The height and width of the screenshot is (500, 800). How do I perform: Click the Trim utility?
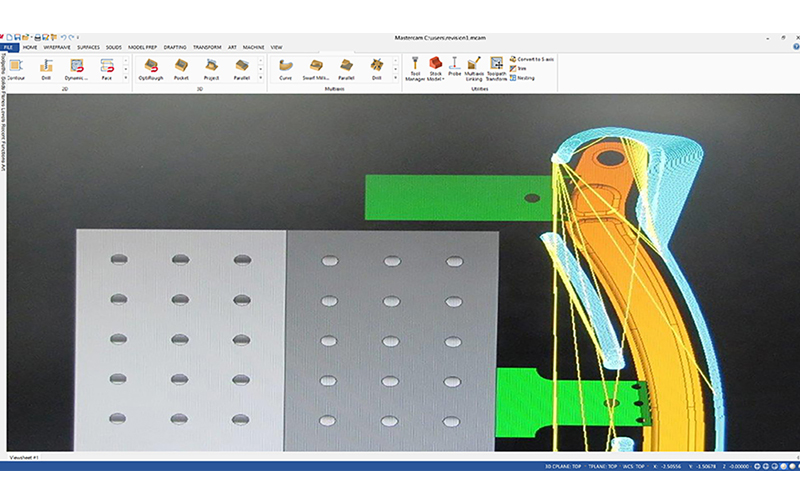(x=518, y=68)
